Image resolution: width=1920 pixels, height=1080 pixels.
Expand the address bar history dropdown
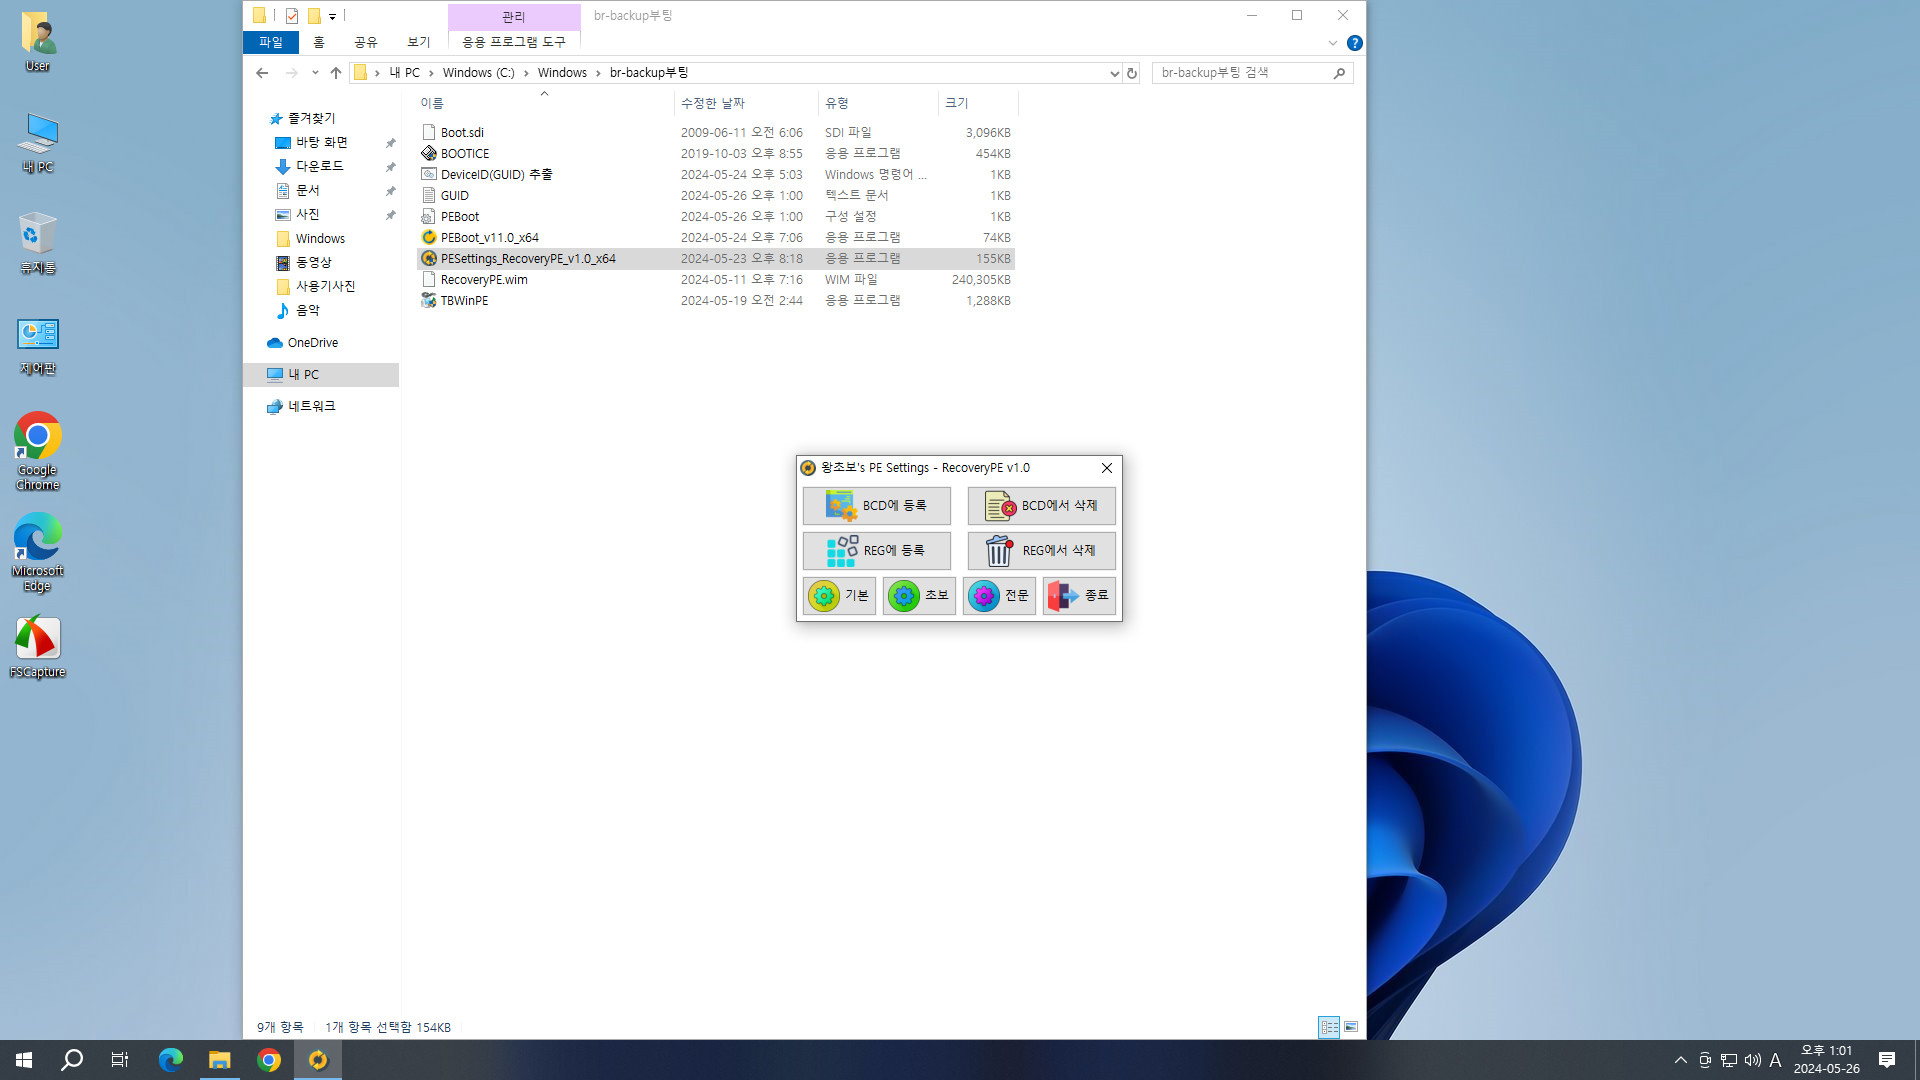point(1114,73)
